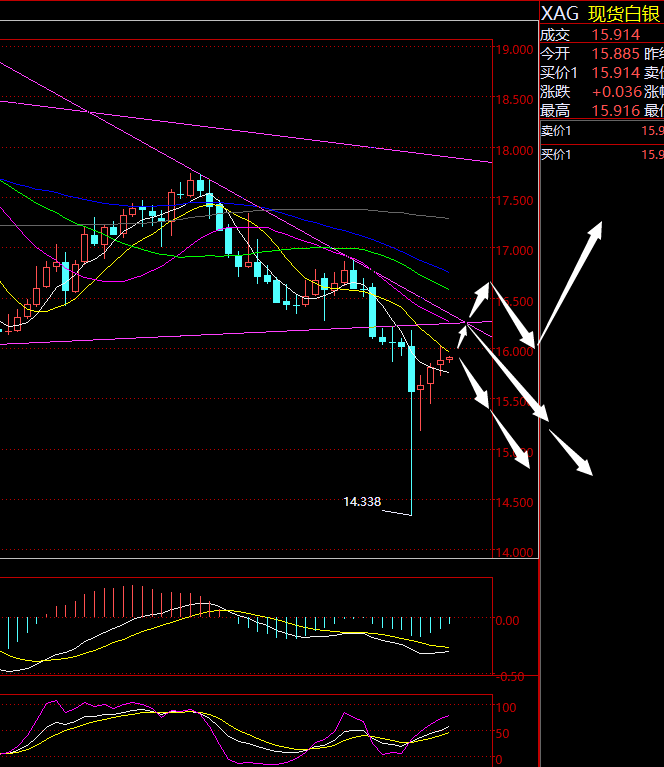Screen dimensions: 664x767
Task: Select the XAG symbol code
Action: [559, 14]
